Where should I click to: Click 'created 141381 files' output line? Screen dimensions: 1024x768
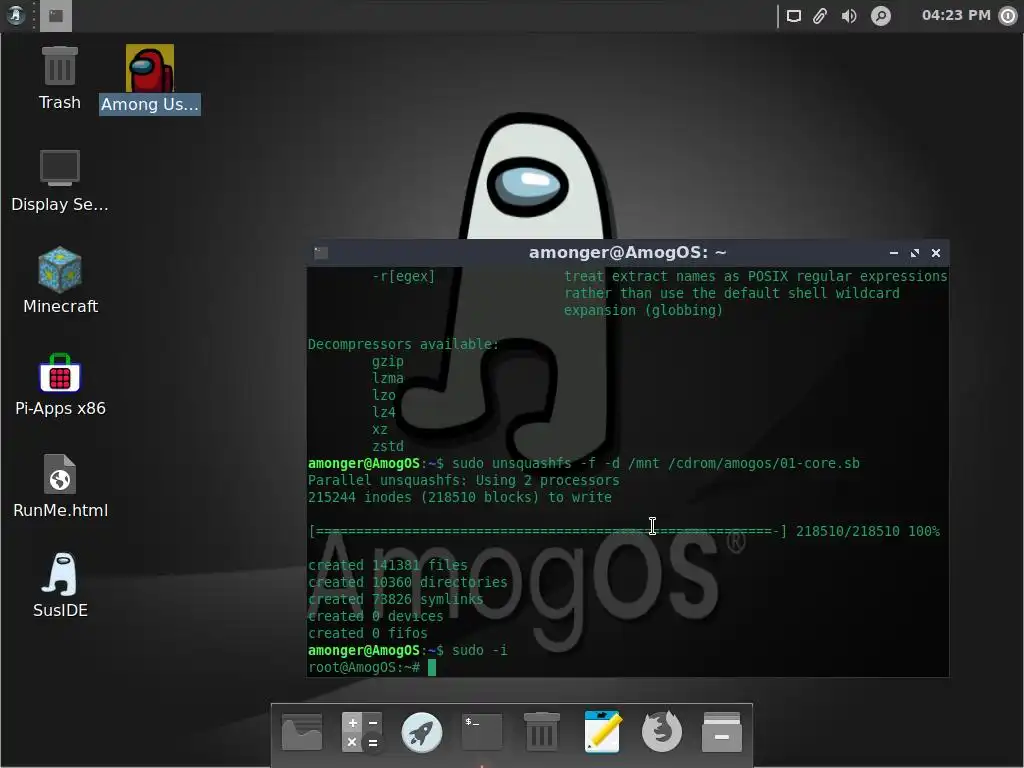pyautogui.click(x=387, y=566)
